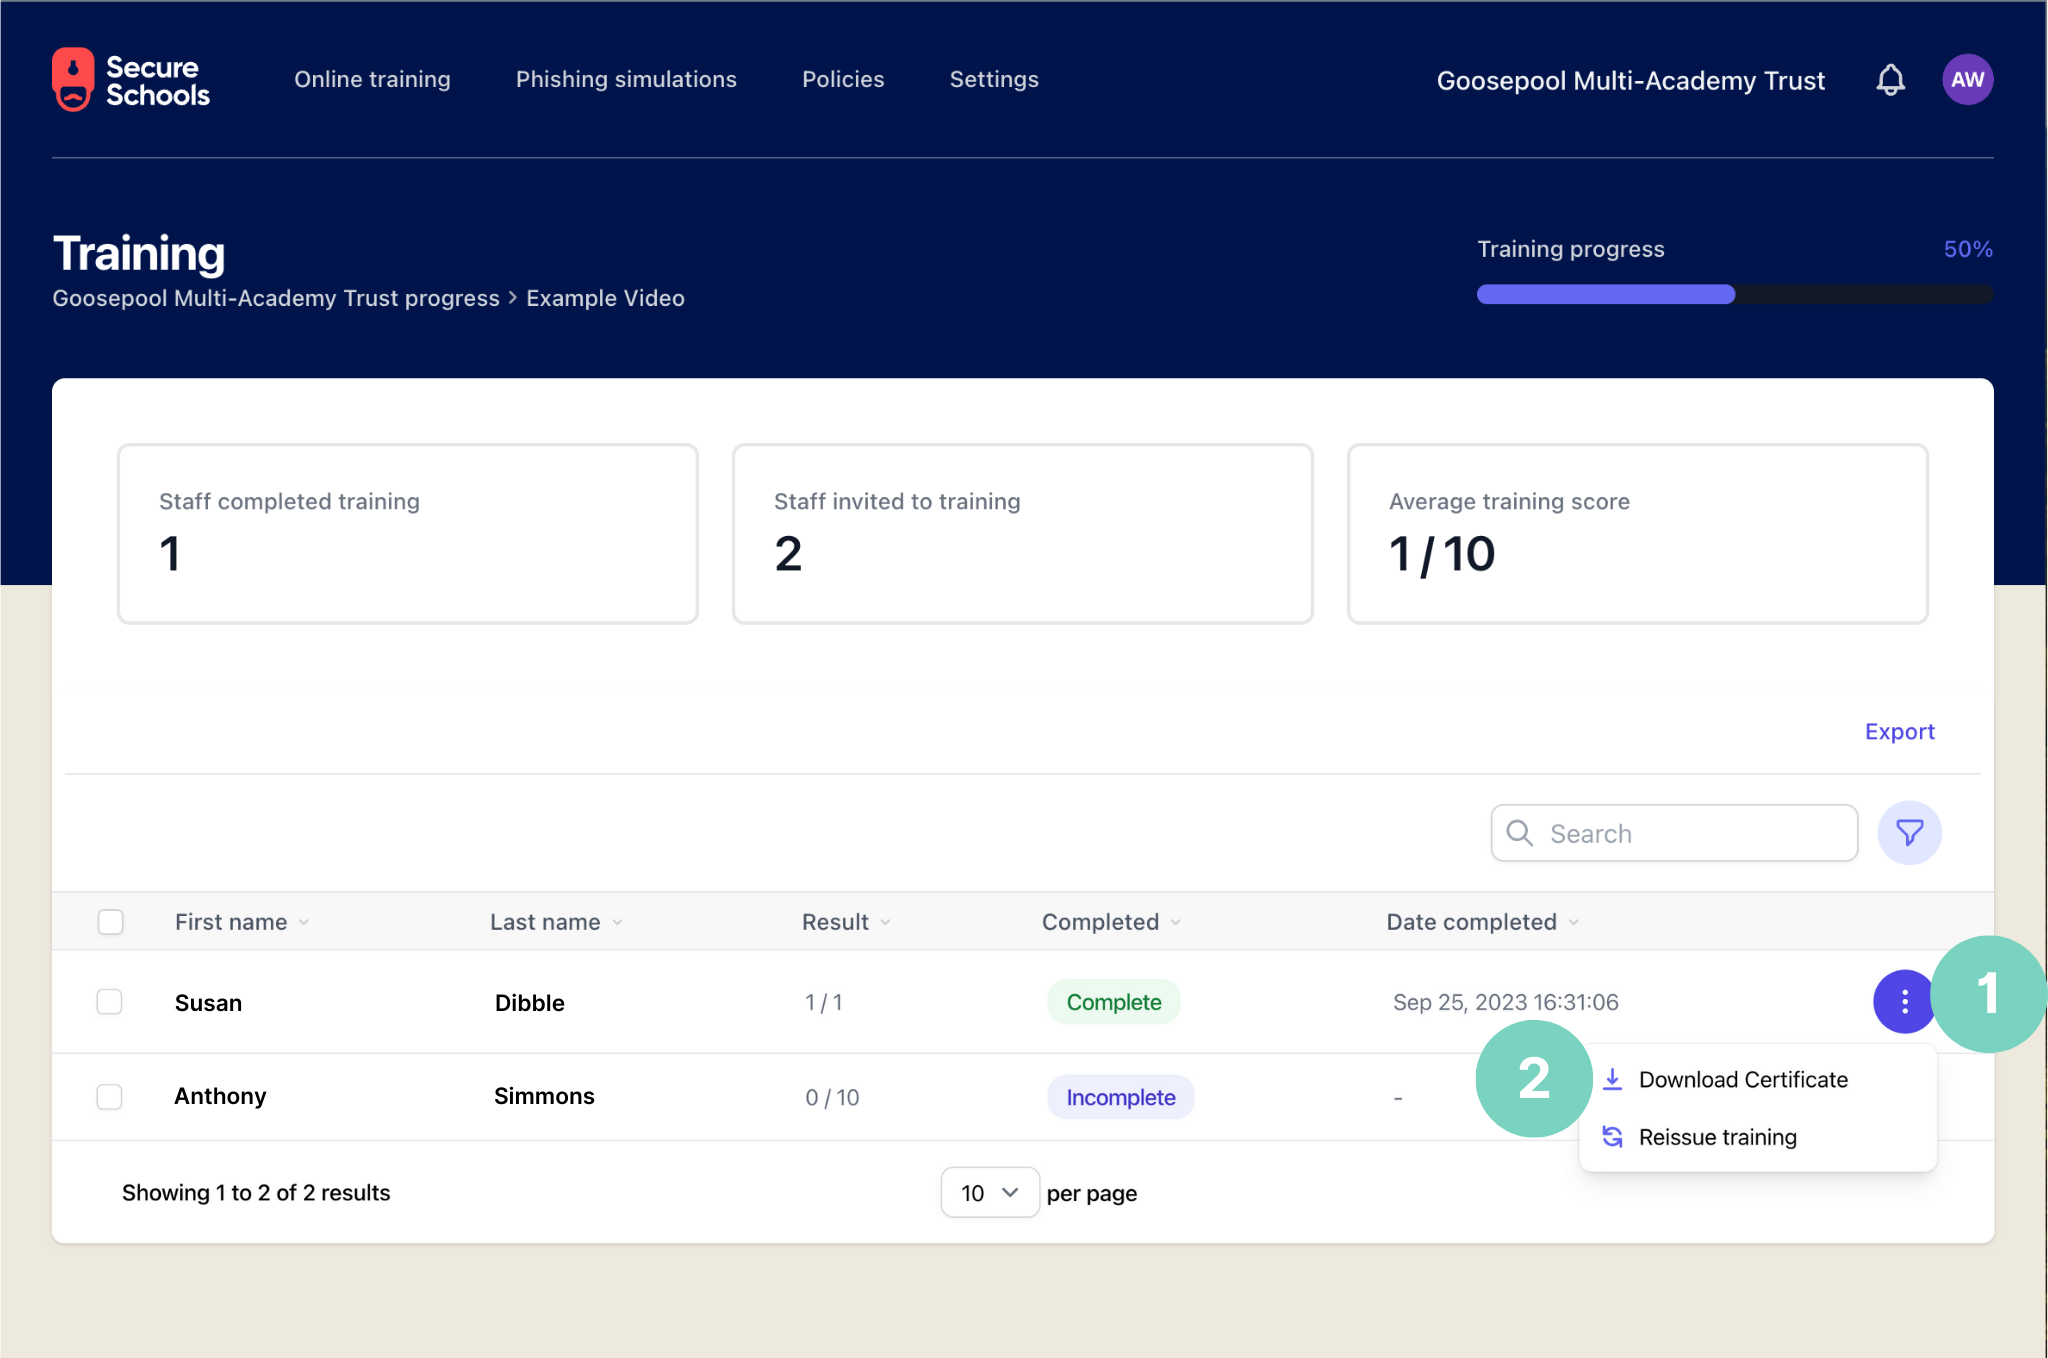The width and height of the screenshot is (2048, 1358).
Task: Click the last name Dibble
Action: click(529, 1003)
